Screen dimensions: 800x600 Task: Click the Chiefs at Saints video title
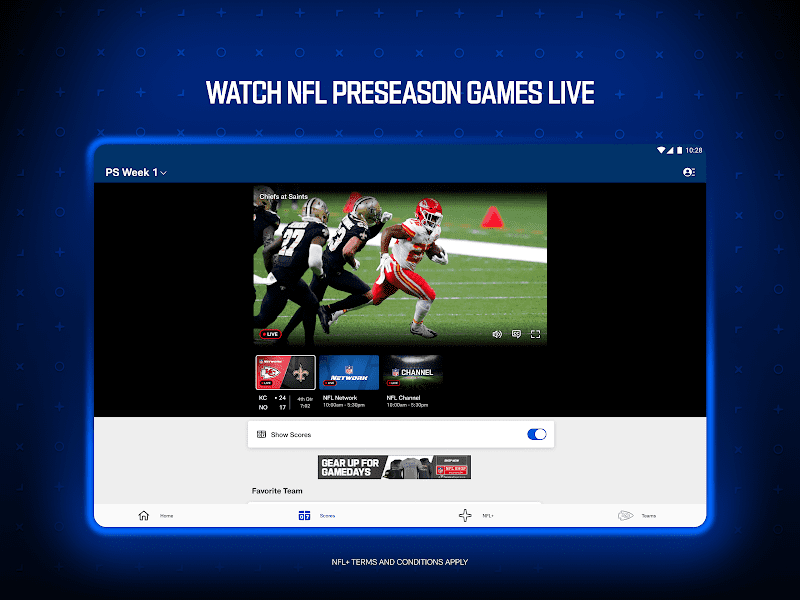283,196
